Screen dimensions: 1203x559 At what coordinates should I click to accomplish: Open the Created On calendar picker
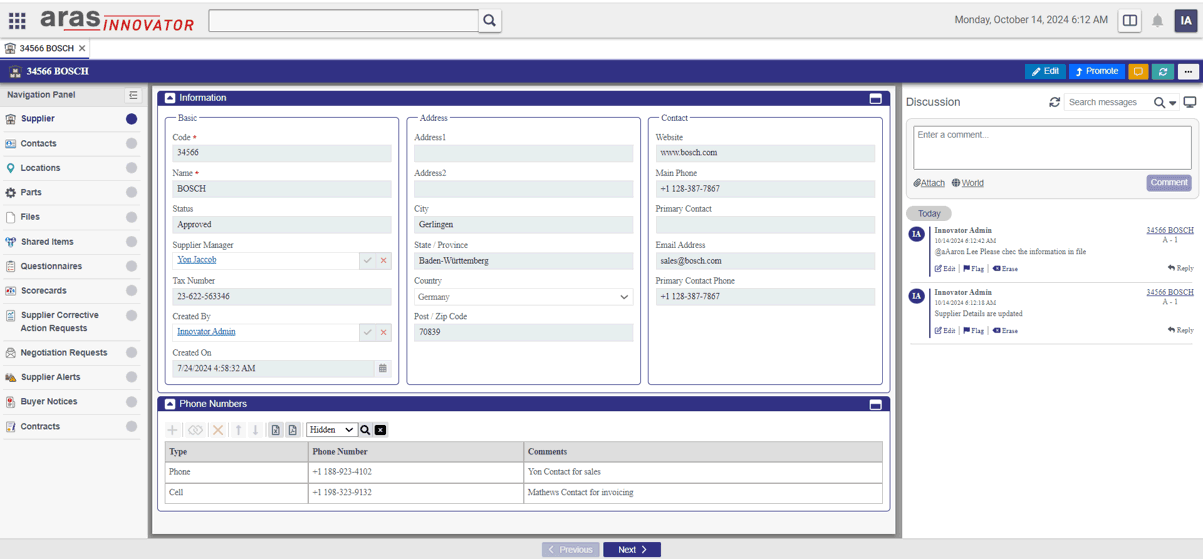click(x=383, y=368)
